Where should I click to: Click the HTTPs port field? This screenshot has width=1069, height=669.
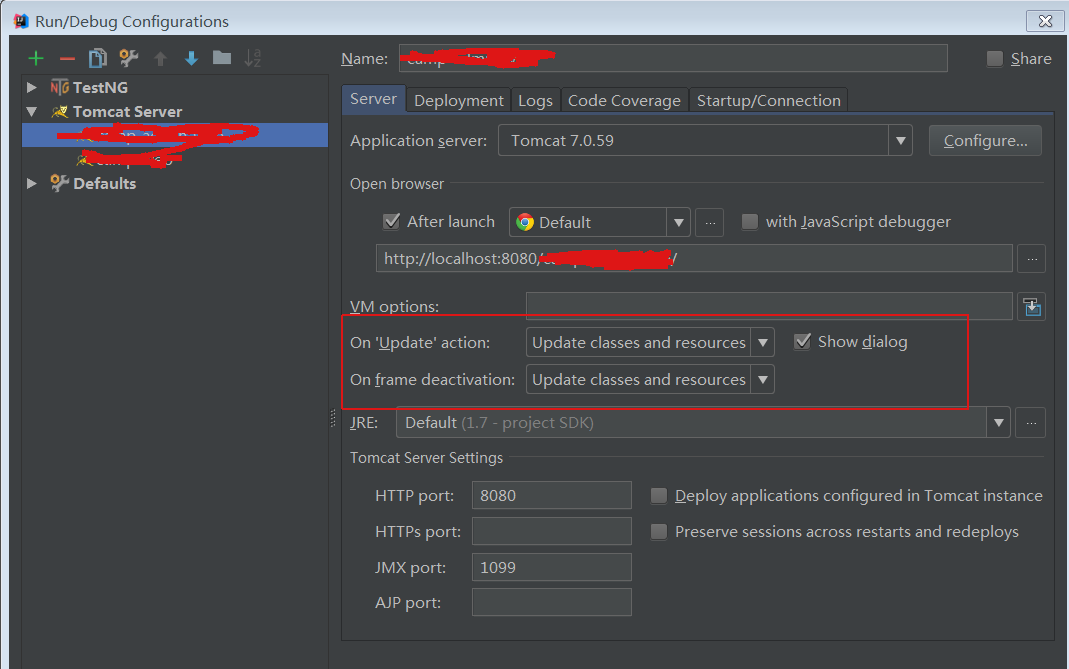coord(552,531)
